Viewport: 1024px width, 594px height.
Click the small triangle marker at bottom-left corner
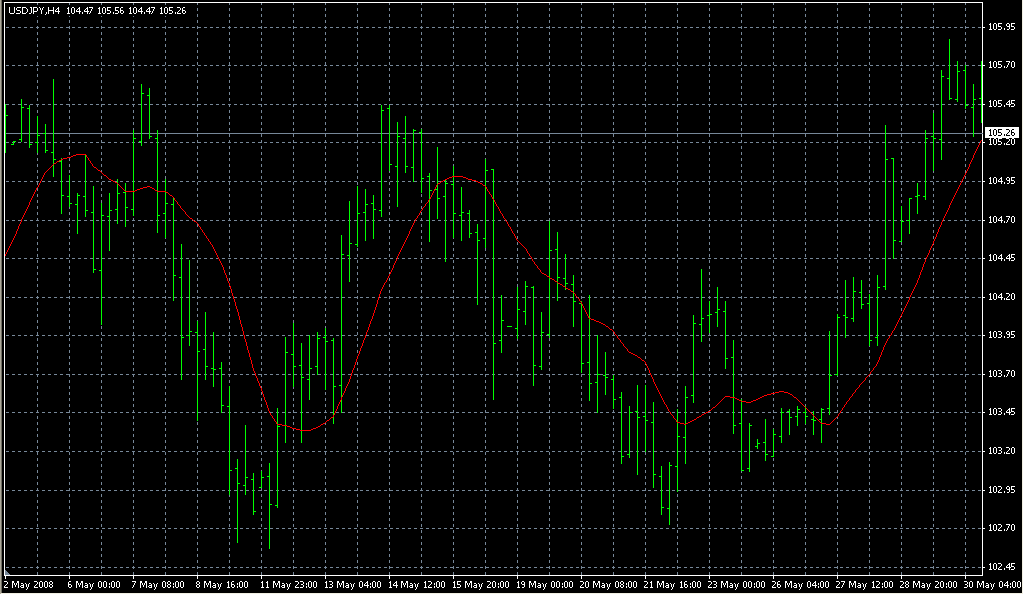(7, 571)
